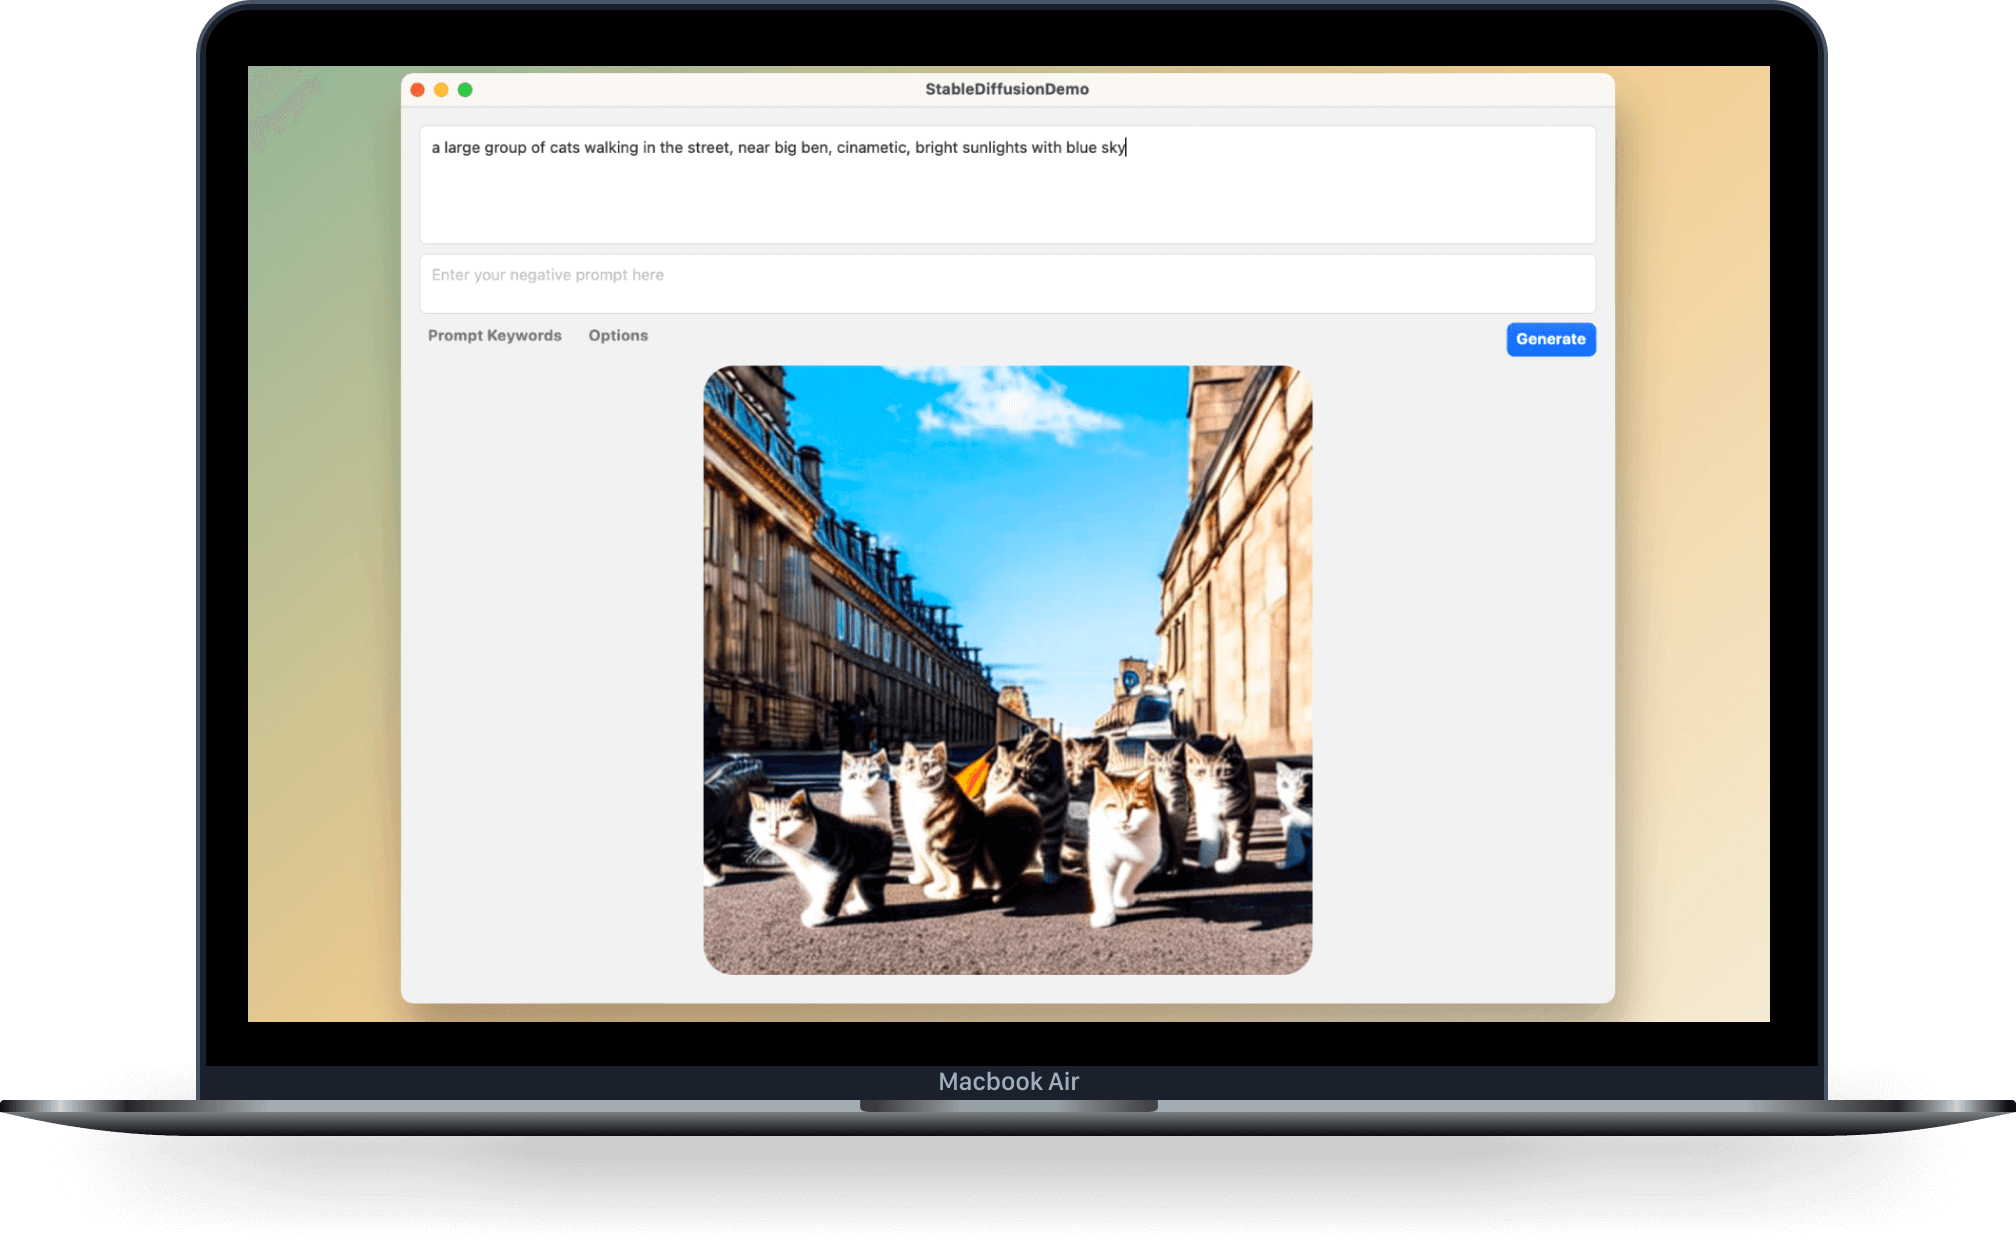Click the StableDiffusionDemo window title
Image resolution: width=2016 pixels, height=1246 pixels.
pyautogui.click(x=1006, y=89)
